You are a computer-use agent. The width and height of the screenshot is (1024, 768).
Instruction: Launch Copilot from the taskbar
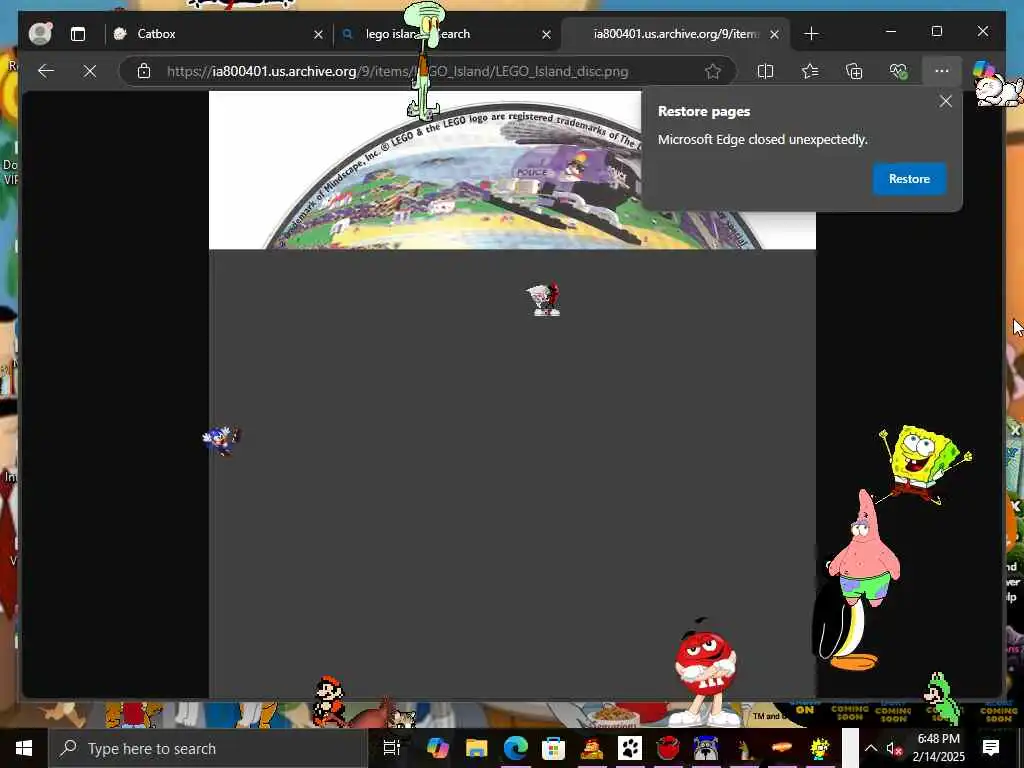pyautogui.click(x=438, y=748)
